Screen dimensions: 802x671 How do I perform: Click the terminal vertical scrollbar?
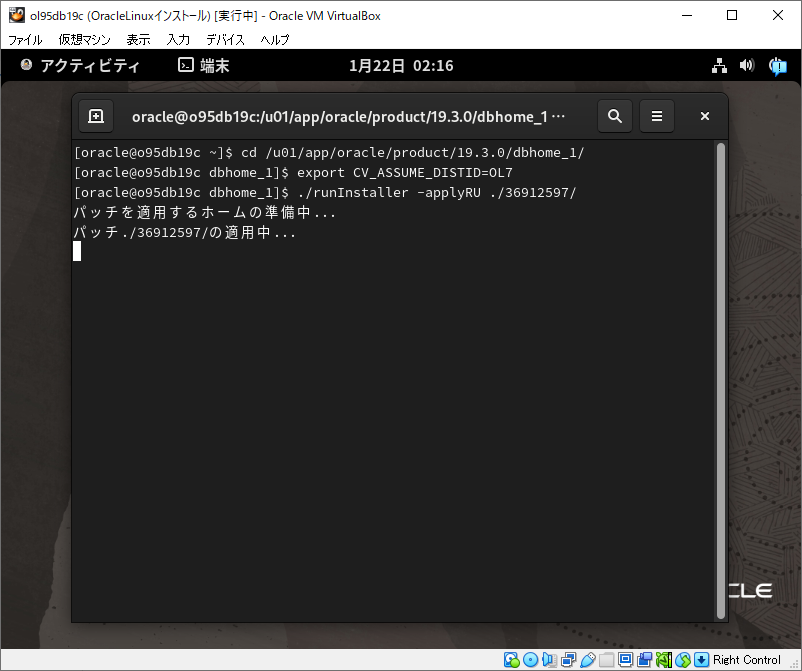click(x=721, y=381)
